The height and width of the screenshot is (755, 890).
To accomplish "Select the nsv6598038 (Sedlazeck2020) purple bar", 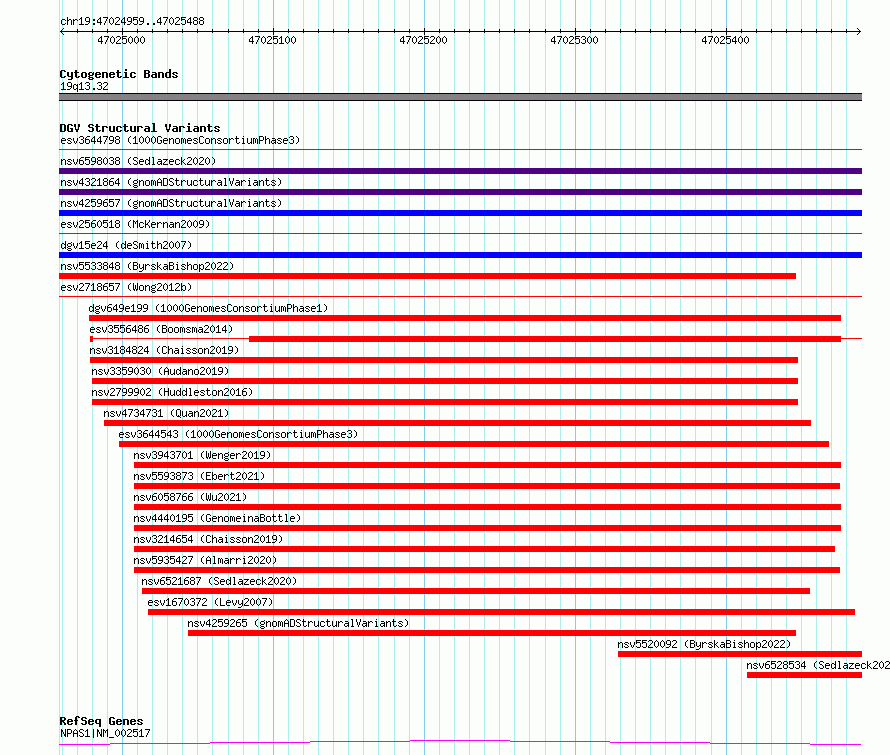I will pyautogui.click(x=460, y=171).
